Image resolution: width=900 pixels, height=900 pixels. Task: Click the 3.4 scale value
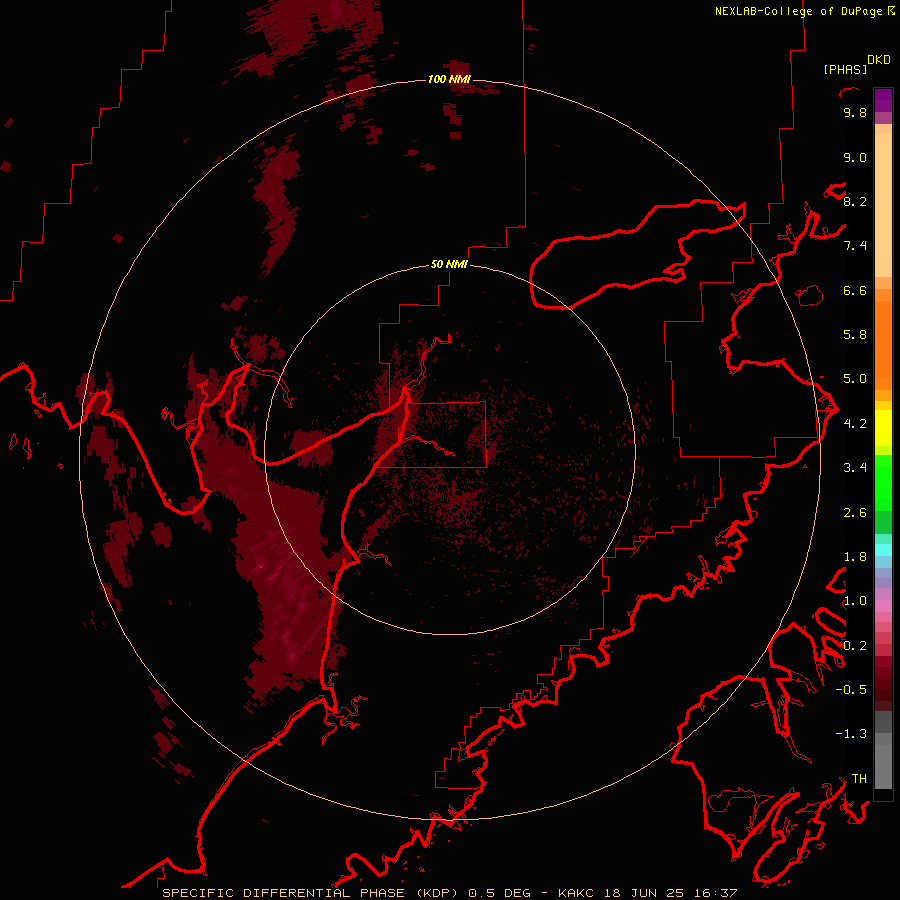click(x=855, y=468)
